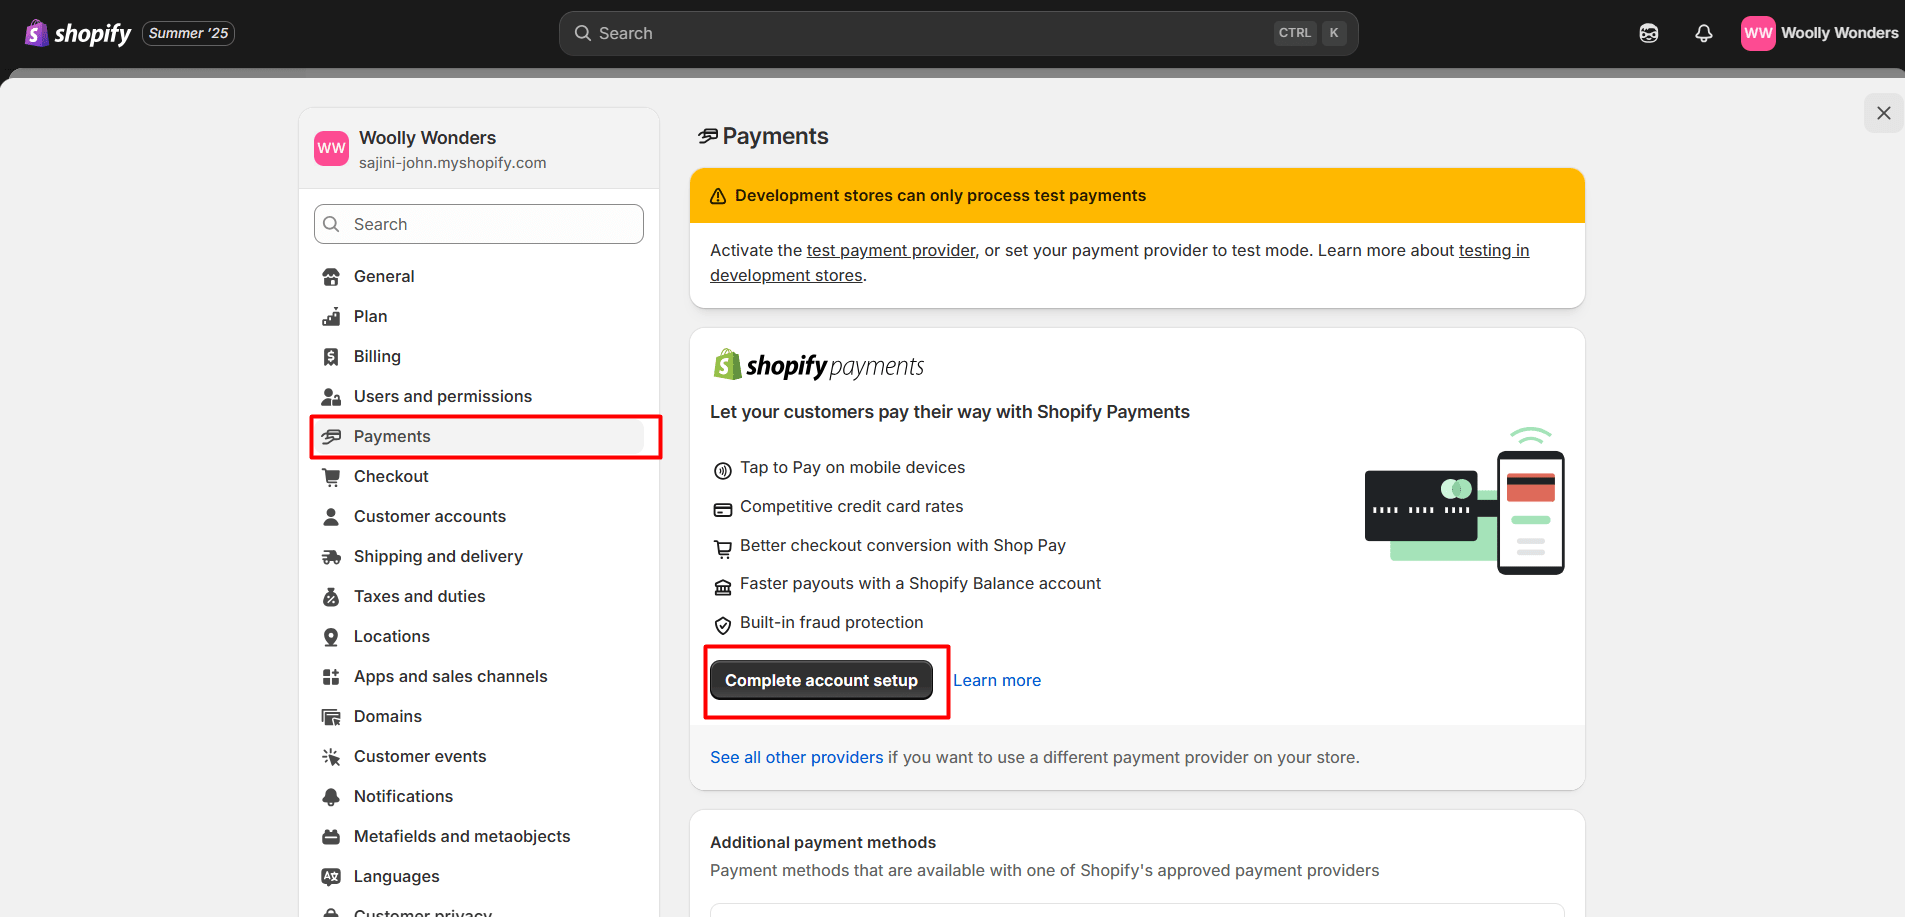Click the Shipping and delivery truck icon
The image size is (1905, 917).
pos(331,557)
